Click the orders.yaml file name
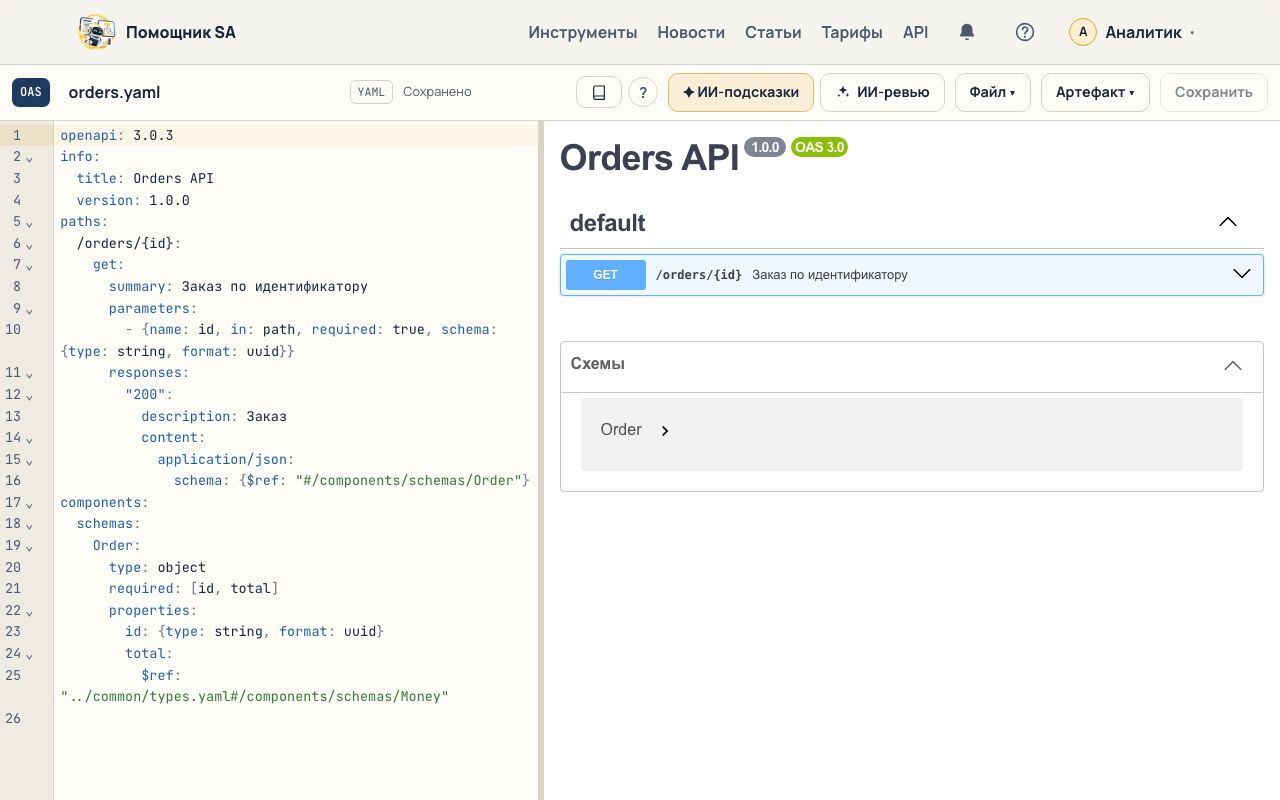 click(114, 92)
